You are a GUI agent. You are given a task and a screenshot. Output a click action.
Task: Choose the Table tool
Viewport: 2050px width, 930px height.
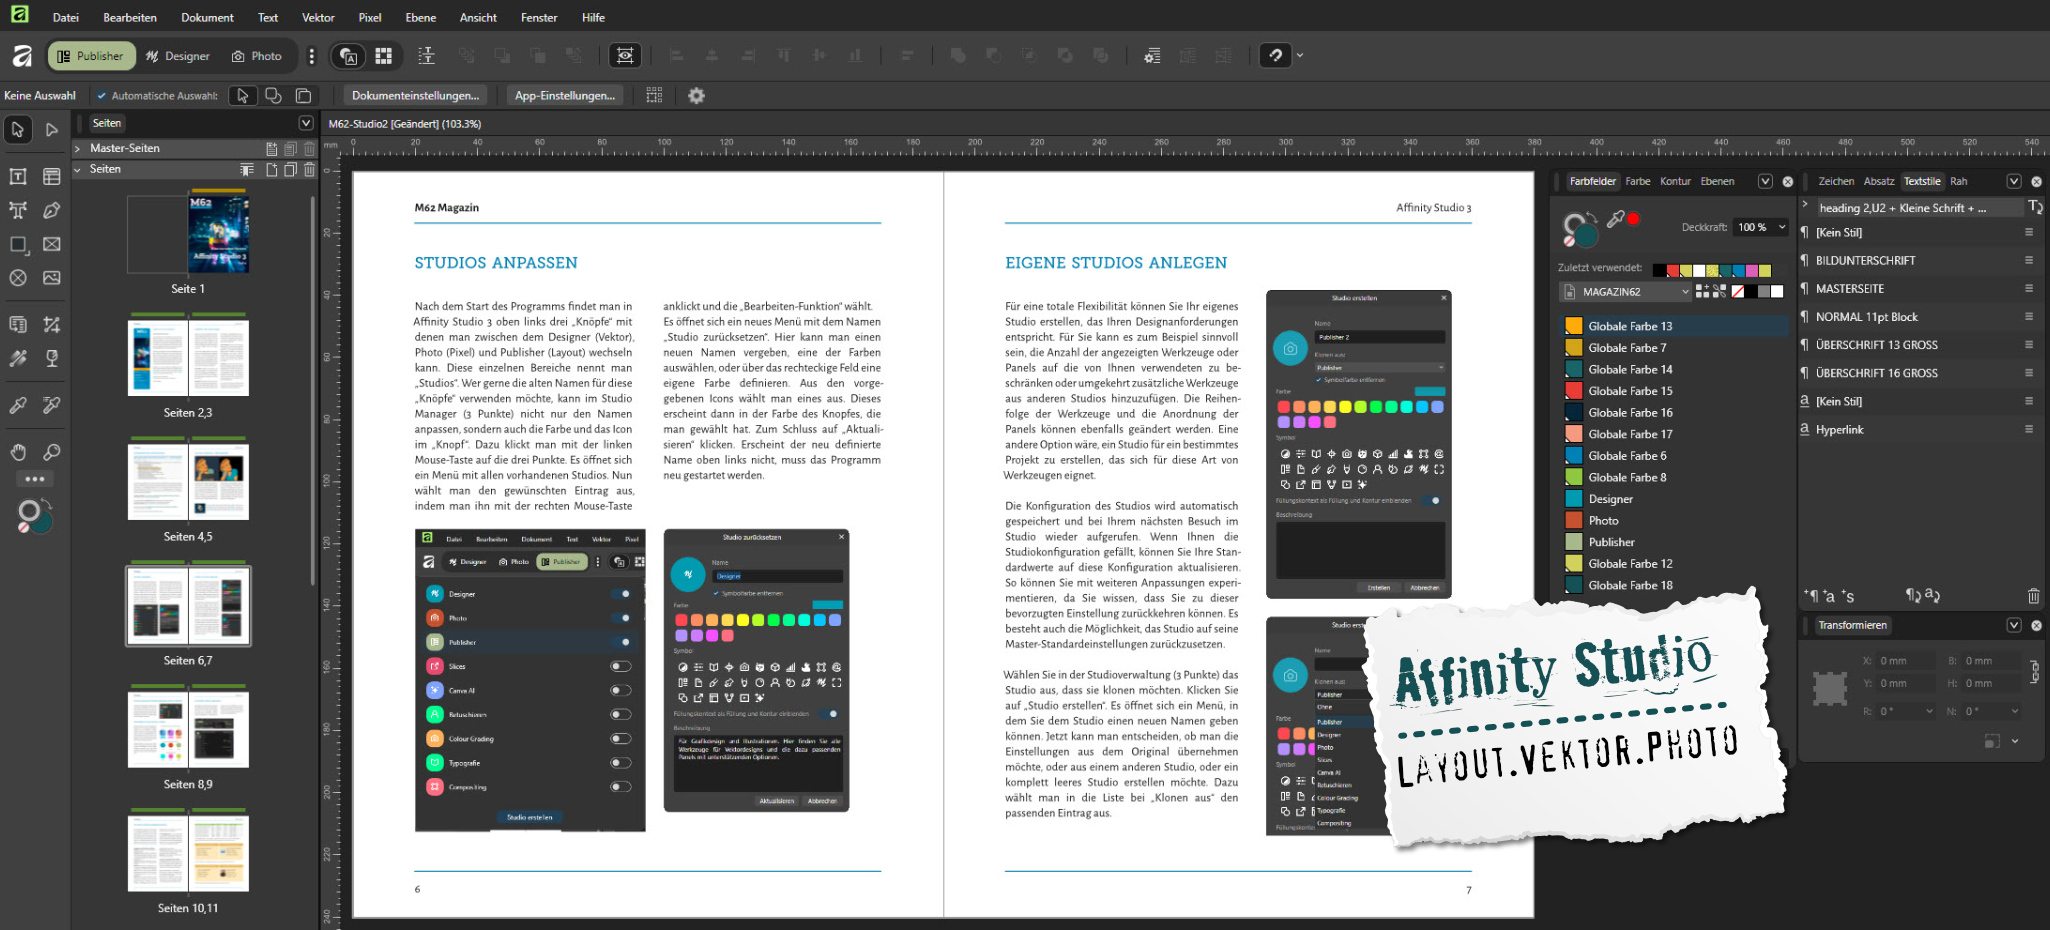click(52, 177)
